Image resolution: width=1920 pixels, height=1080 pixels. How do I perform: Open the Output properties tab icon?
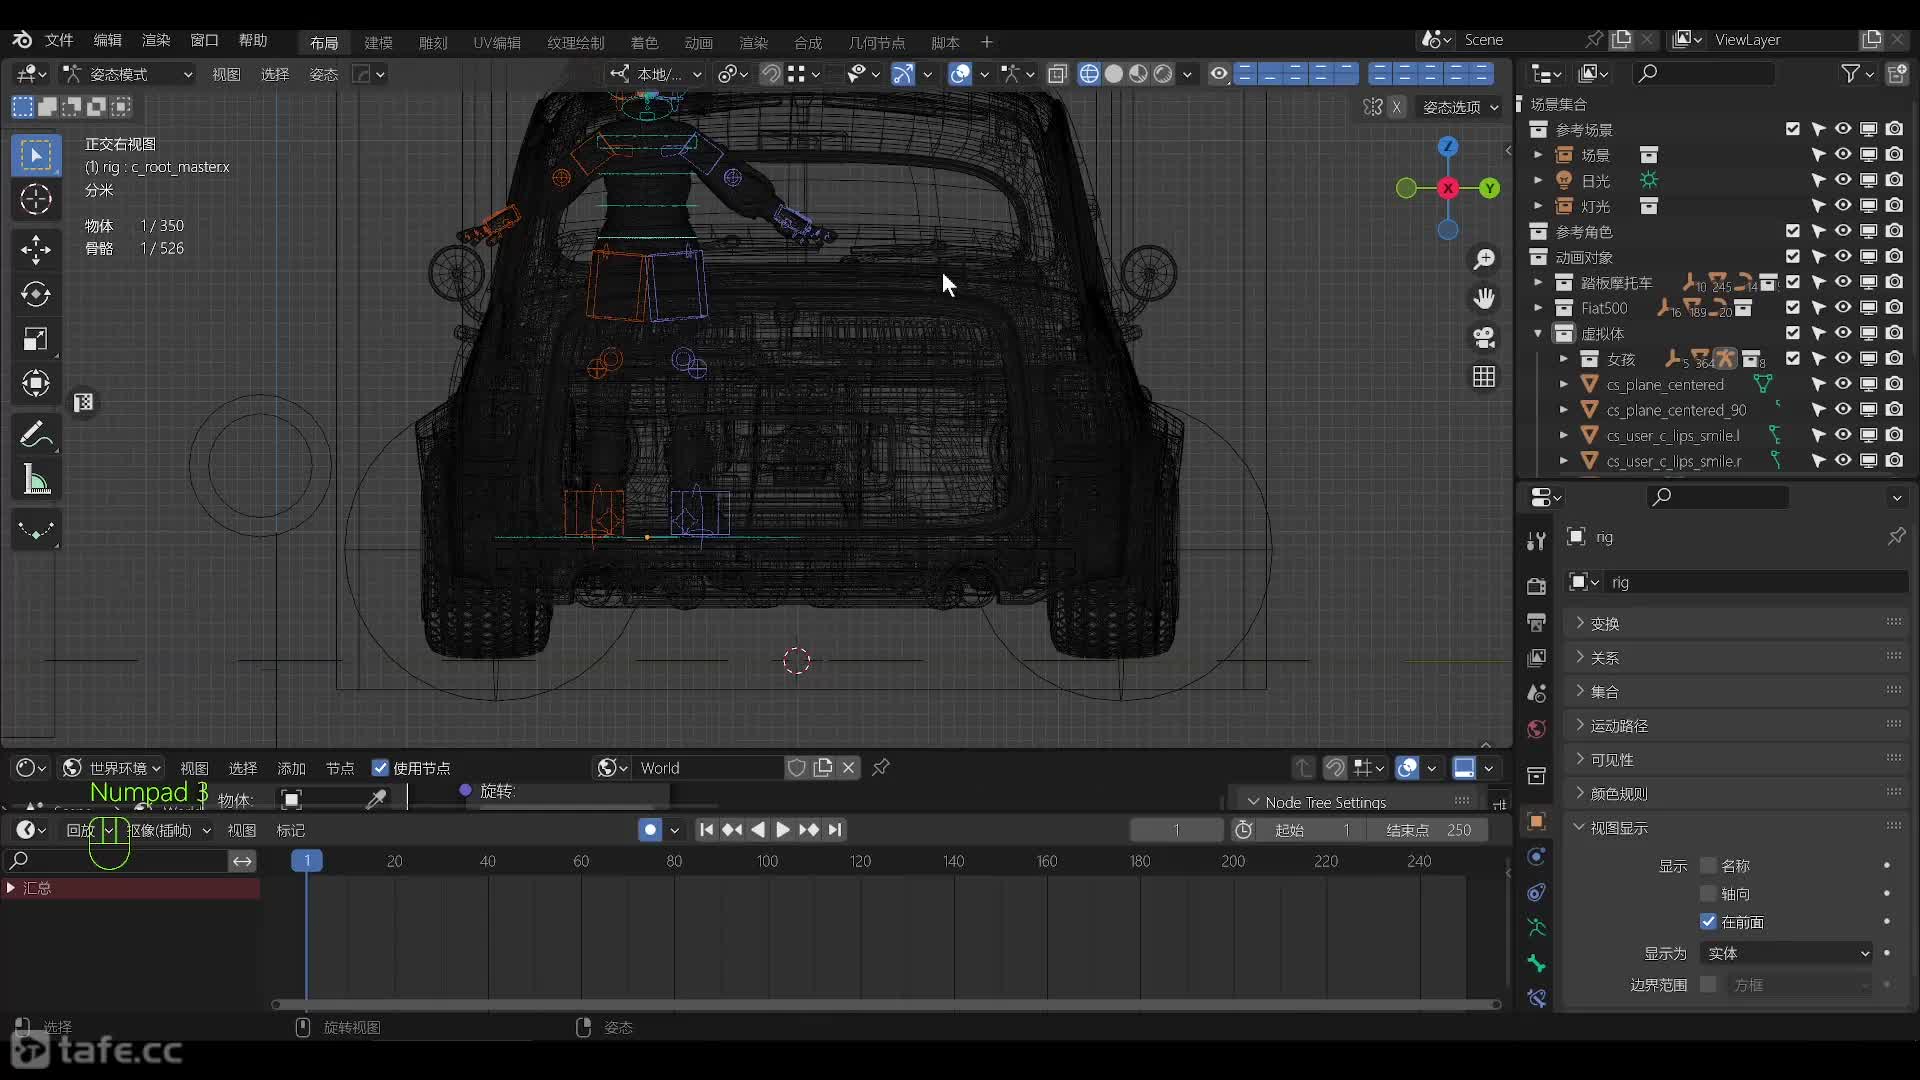point(1537,622)
